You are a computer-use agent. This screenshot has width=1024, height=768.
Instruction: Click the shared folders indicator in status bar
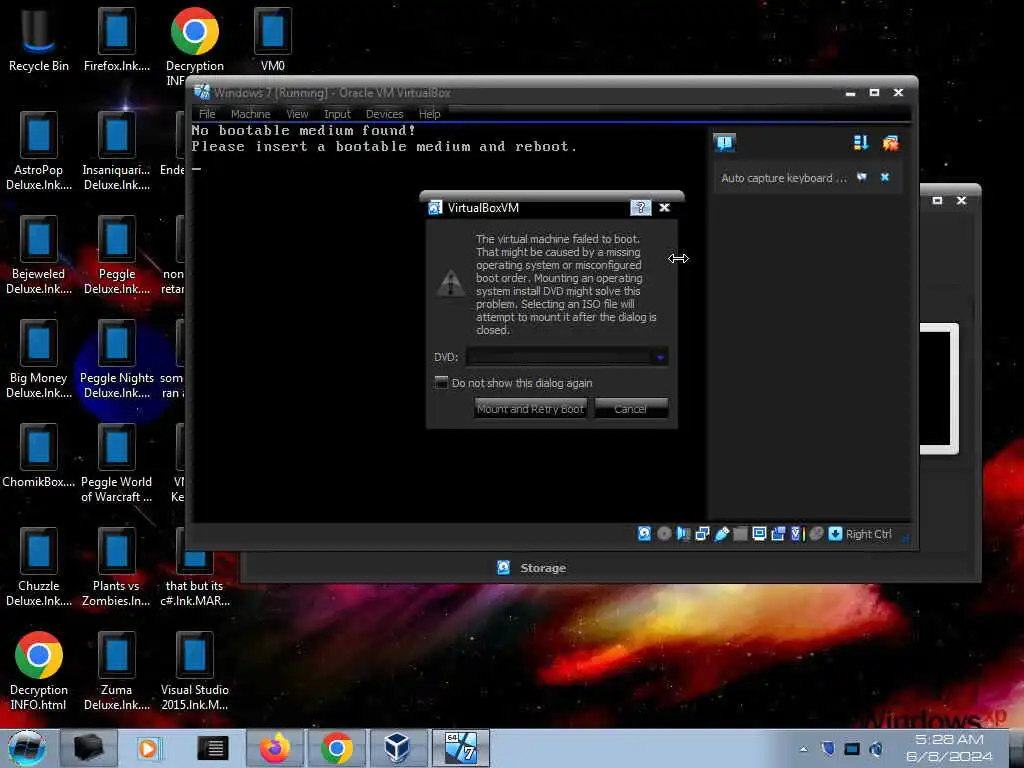click(740, 534)
